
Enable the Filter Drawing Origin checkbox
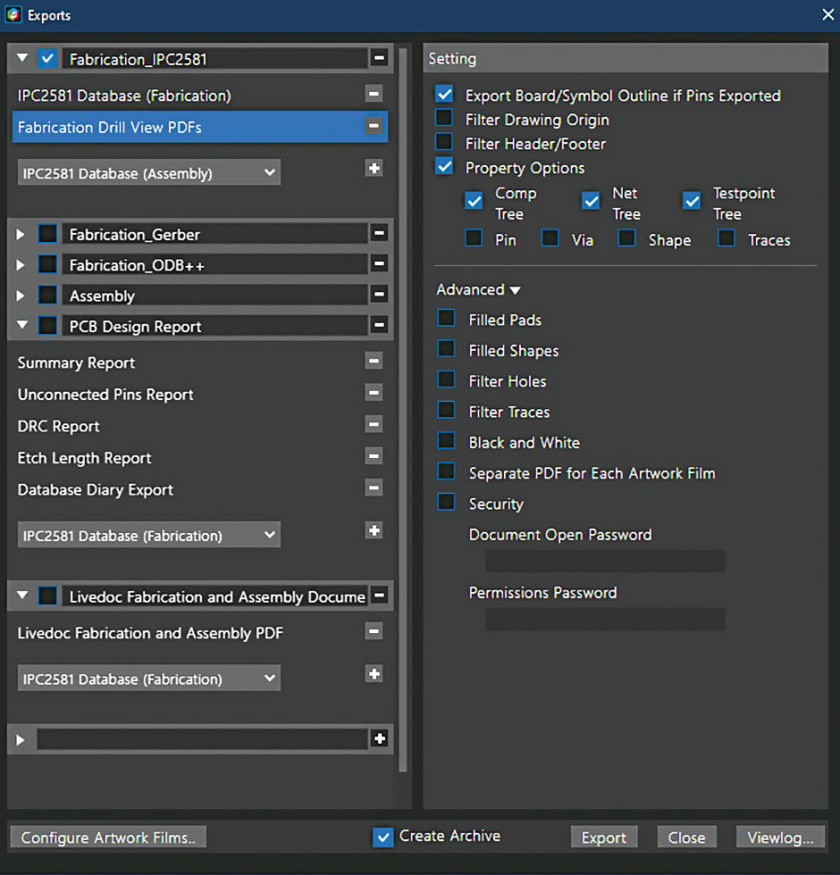point(444,118)
